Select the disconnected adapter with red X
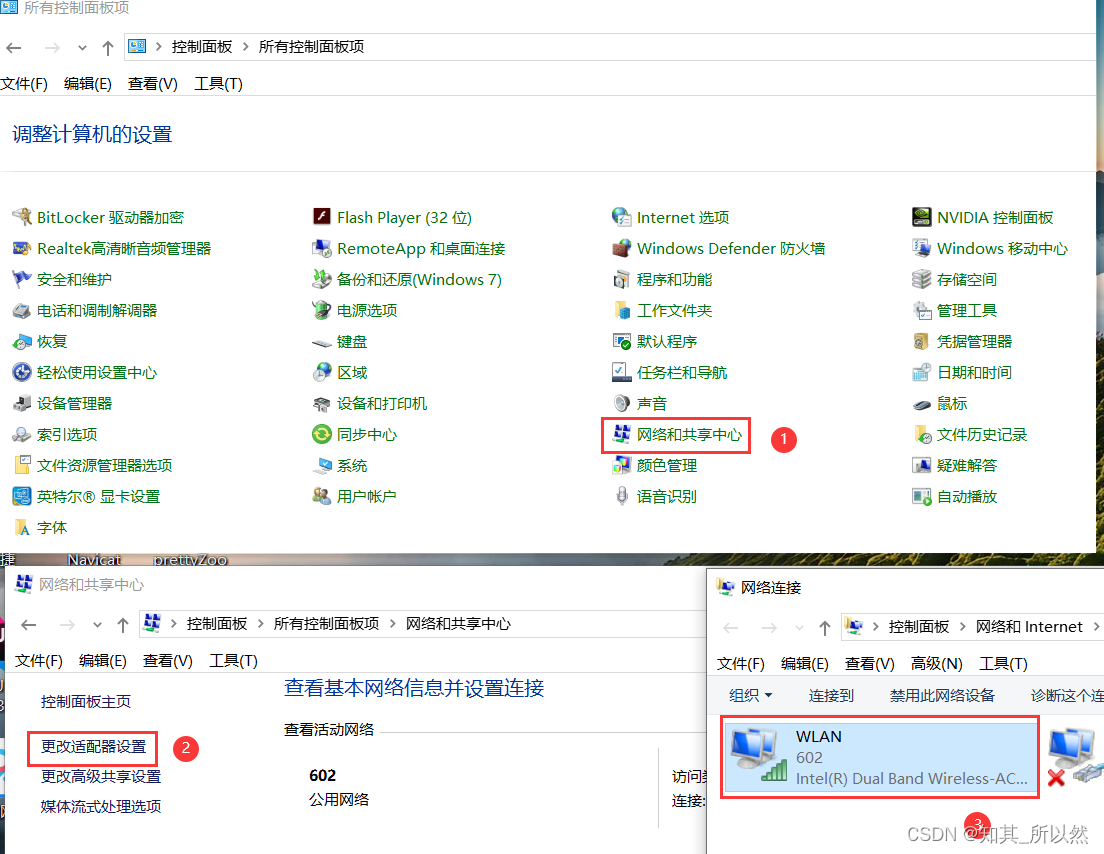 pyautogui.click(x=1074, y=758)
